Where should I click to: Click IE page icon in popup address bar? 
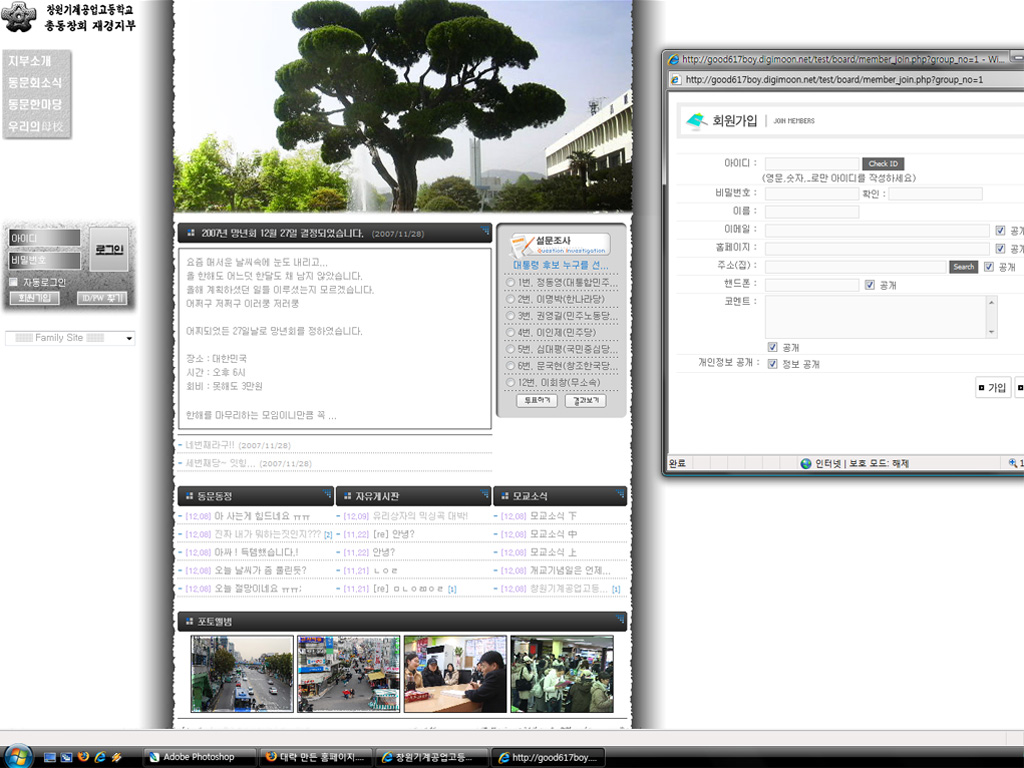pos(677,80)
